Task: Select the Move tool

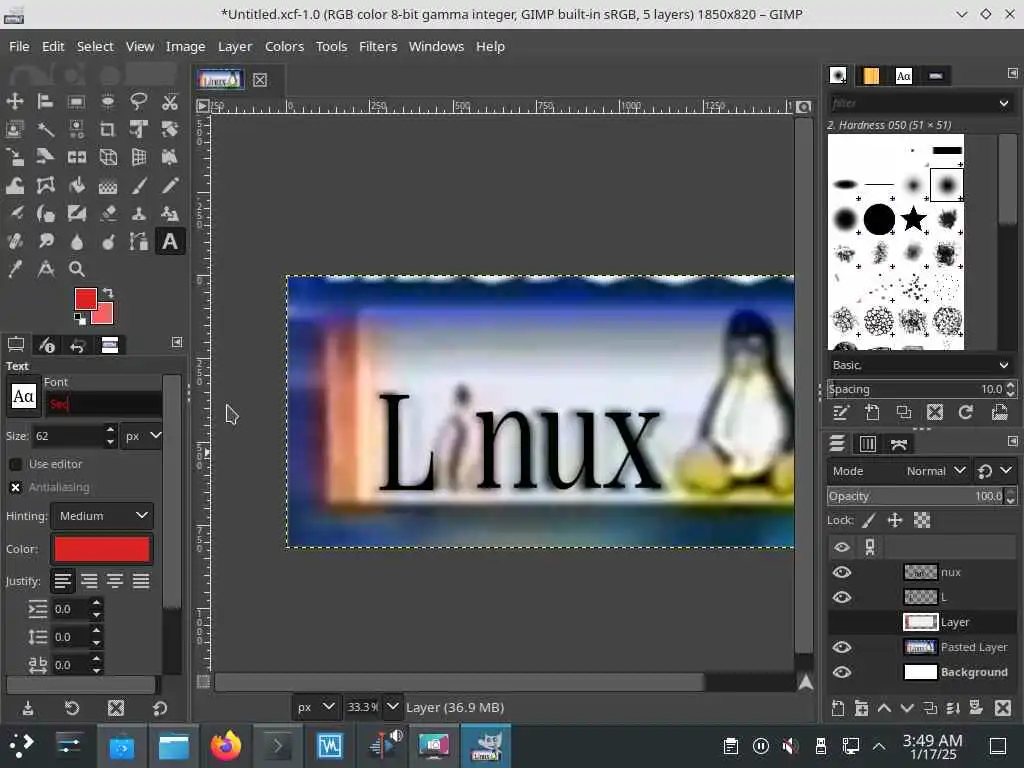Action: click(x=14, y=101)
